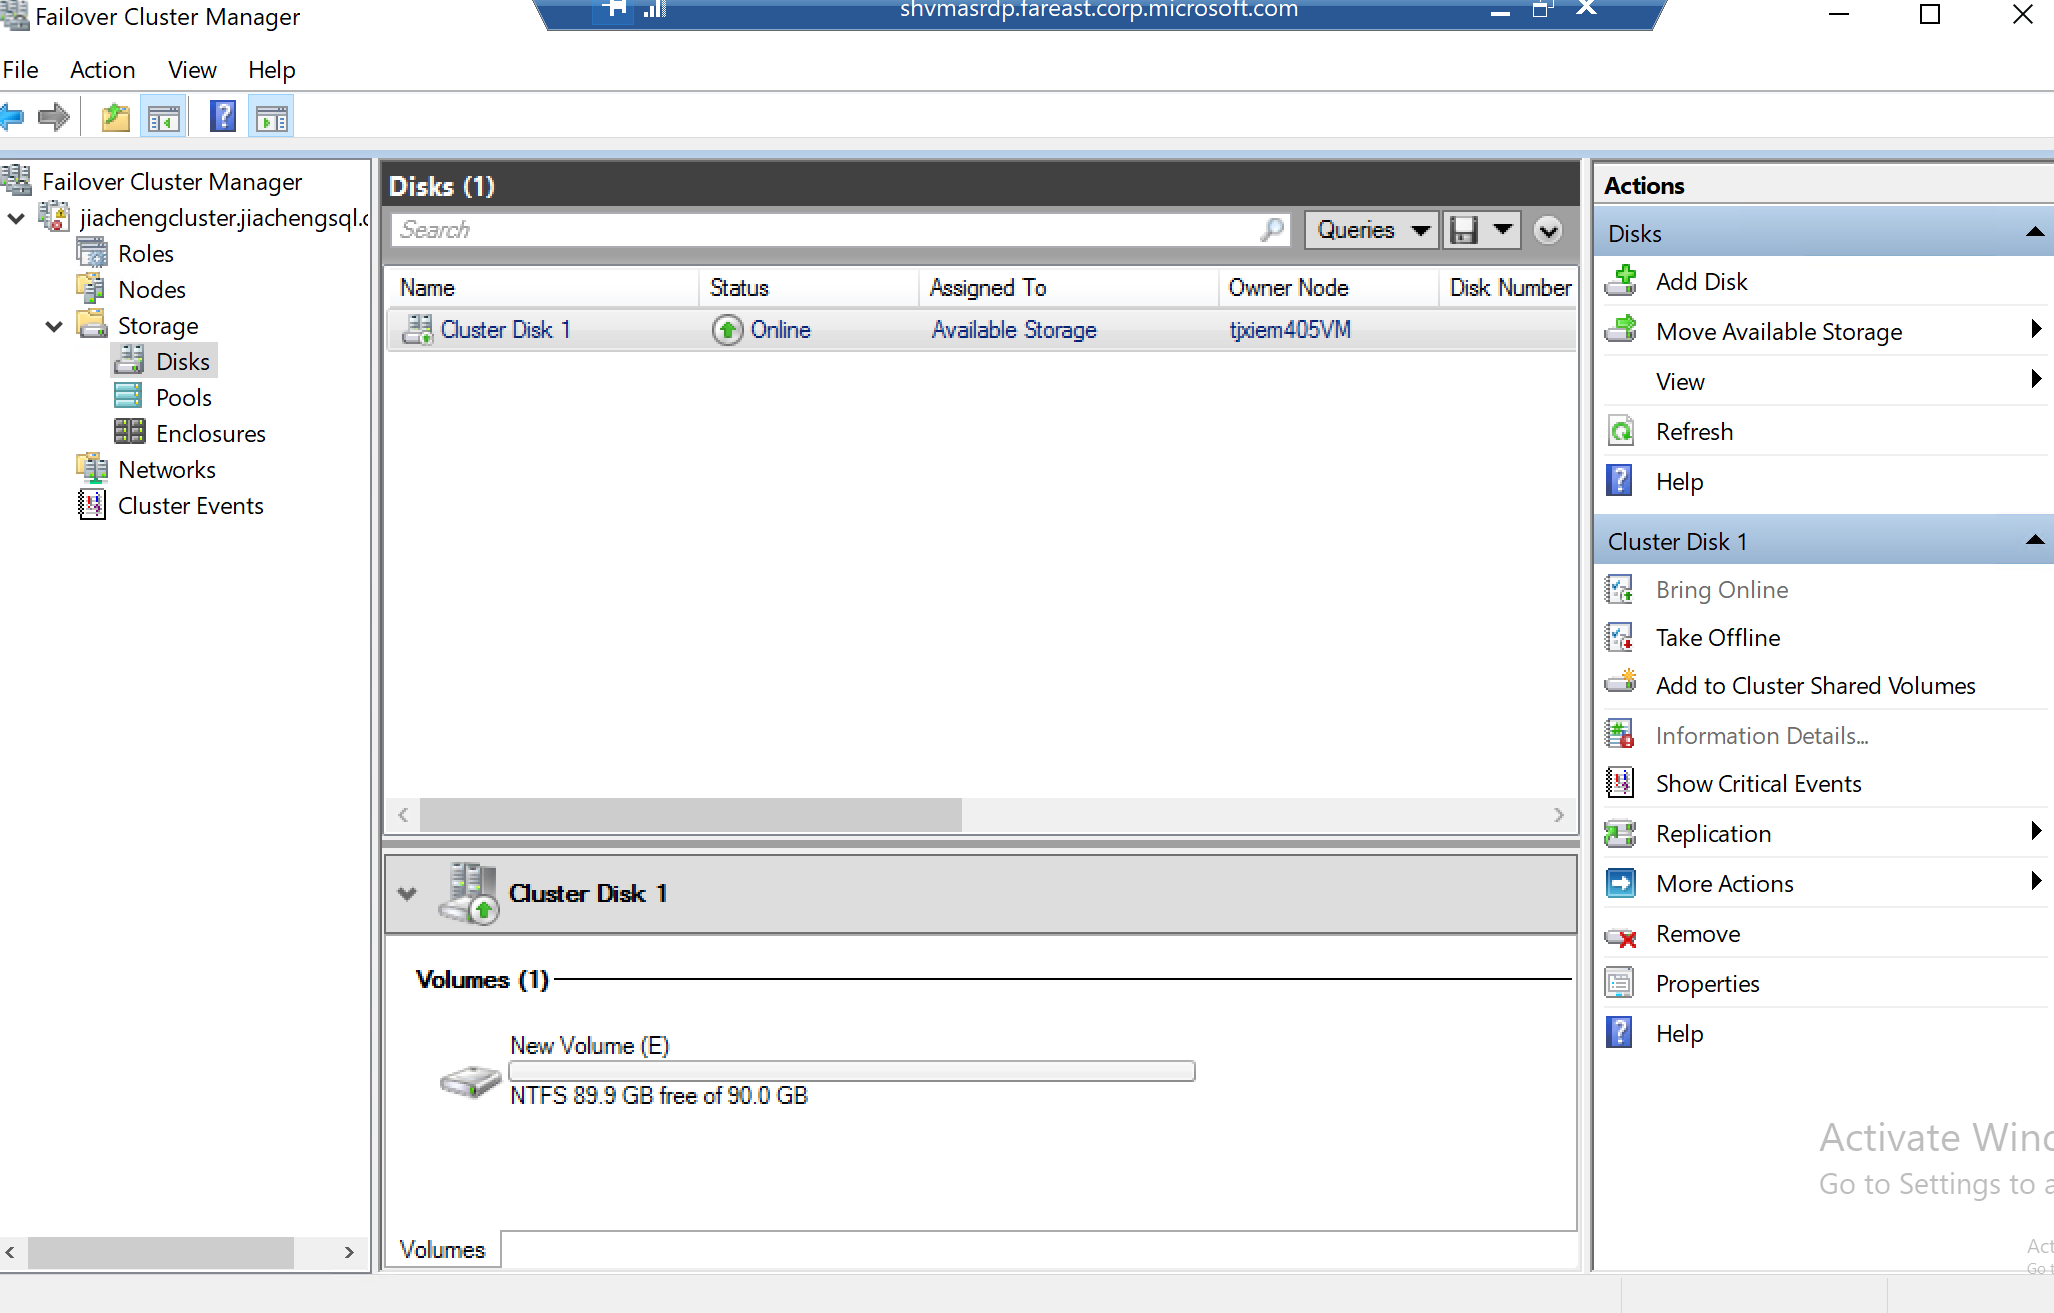Open Properties for Cluster Disk 1
Screen dimensions: 2054x1313
pyautogui.click(x=1706, y=984)
